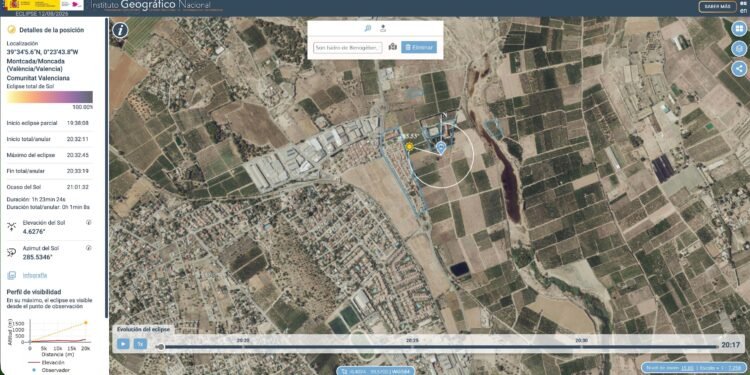Click the timeline slider handle
This screenshot has width=750, height=375.
pos(161,347)
